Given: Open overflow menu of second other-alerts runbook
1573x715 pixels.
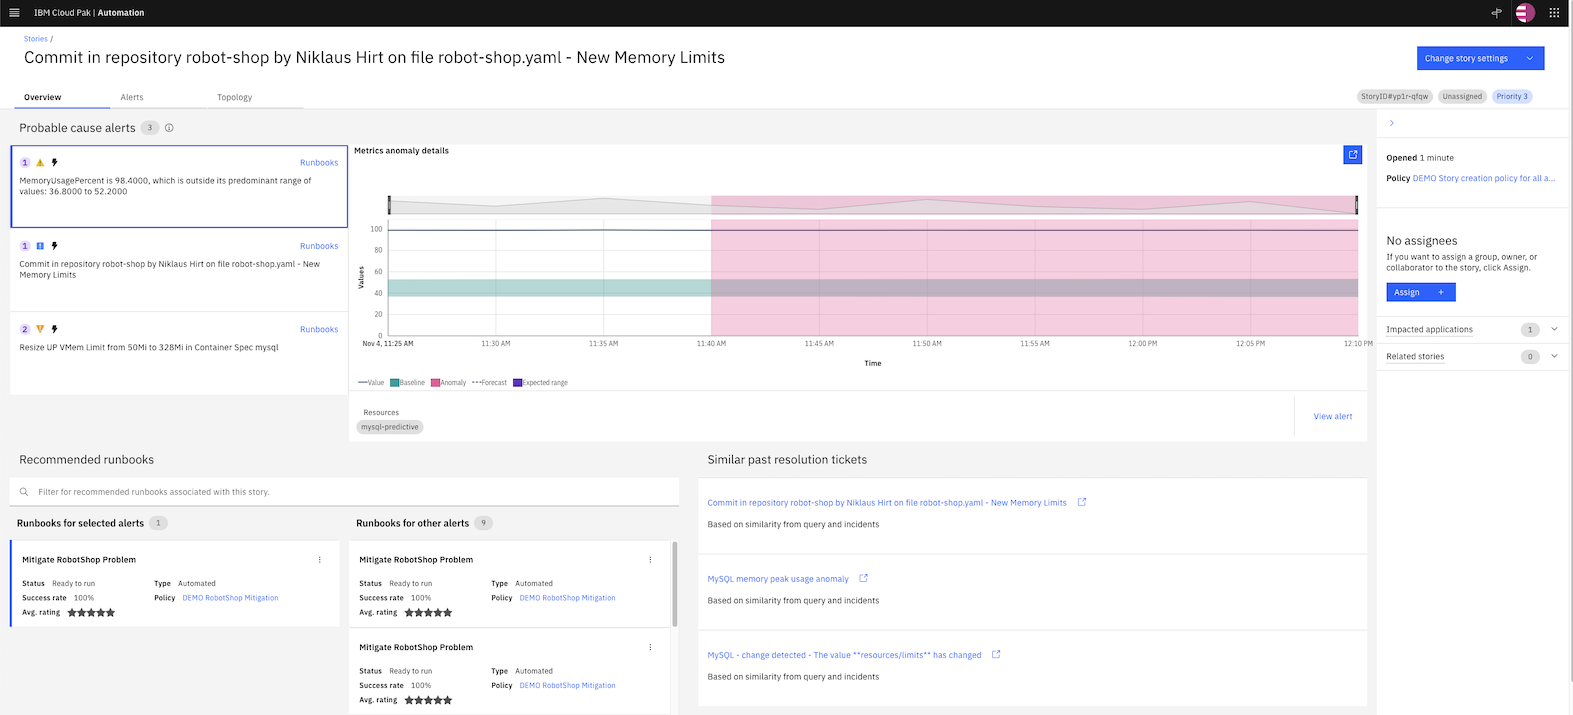Looking at the screenshot, I should coord(650,648).
